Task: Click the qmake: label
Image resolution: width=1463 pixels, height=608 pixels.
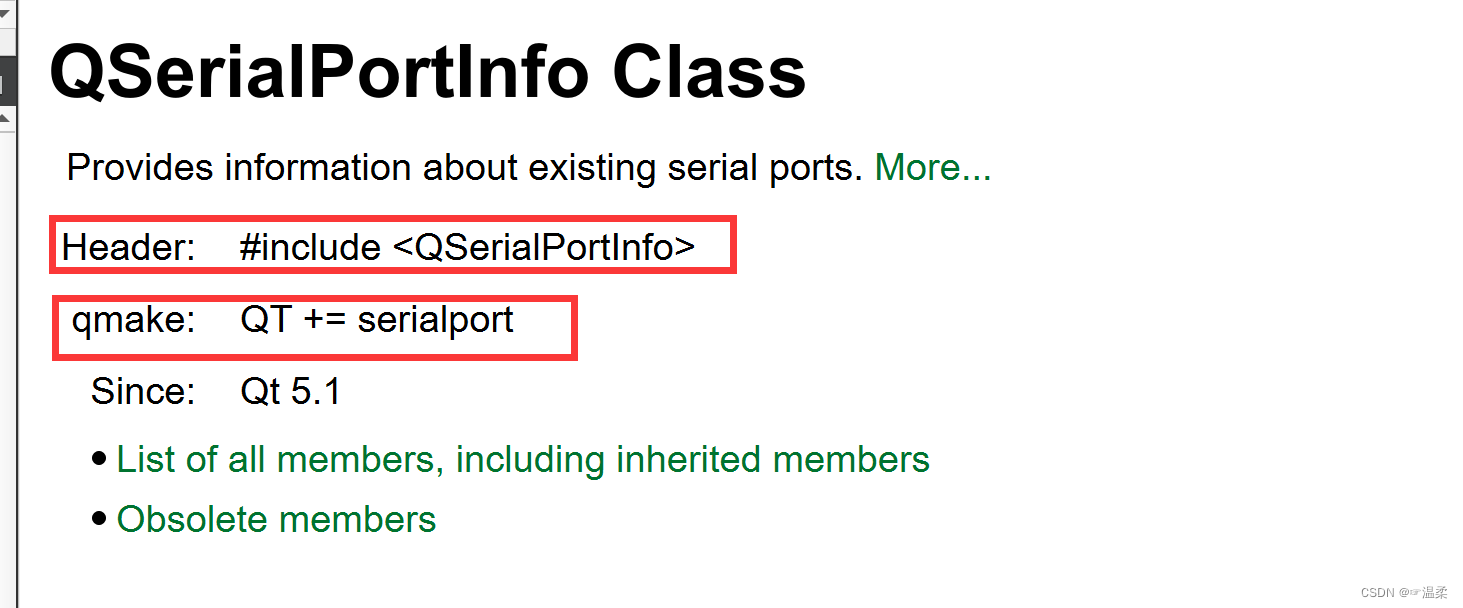Action: coord(134,320)
